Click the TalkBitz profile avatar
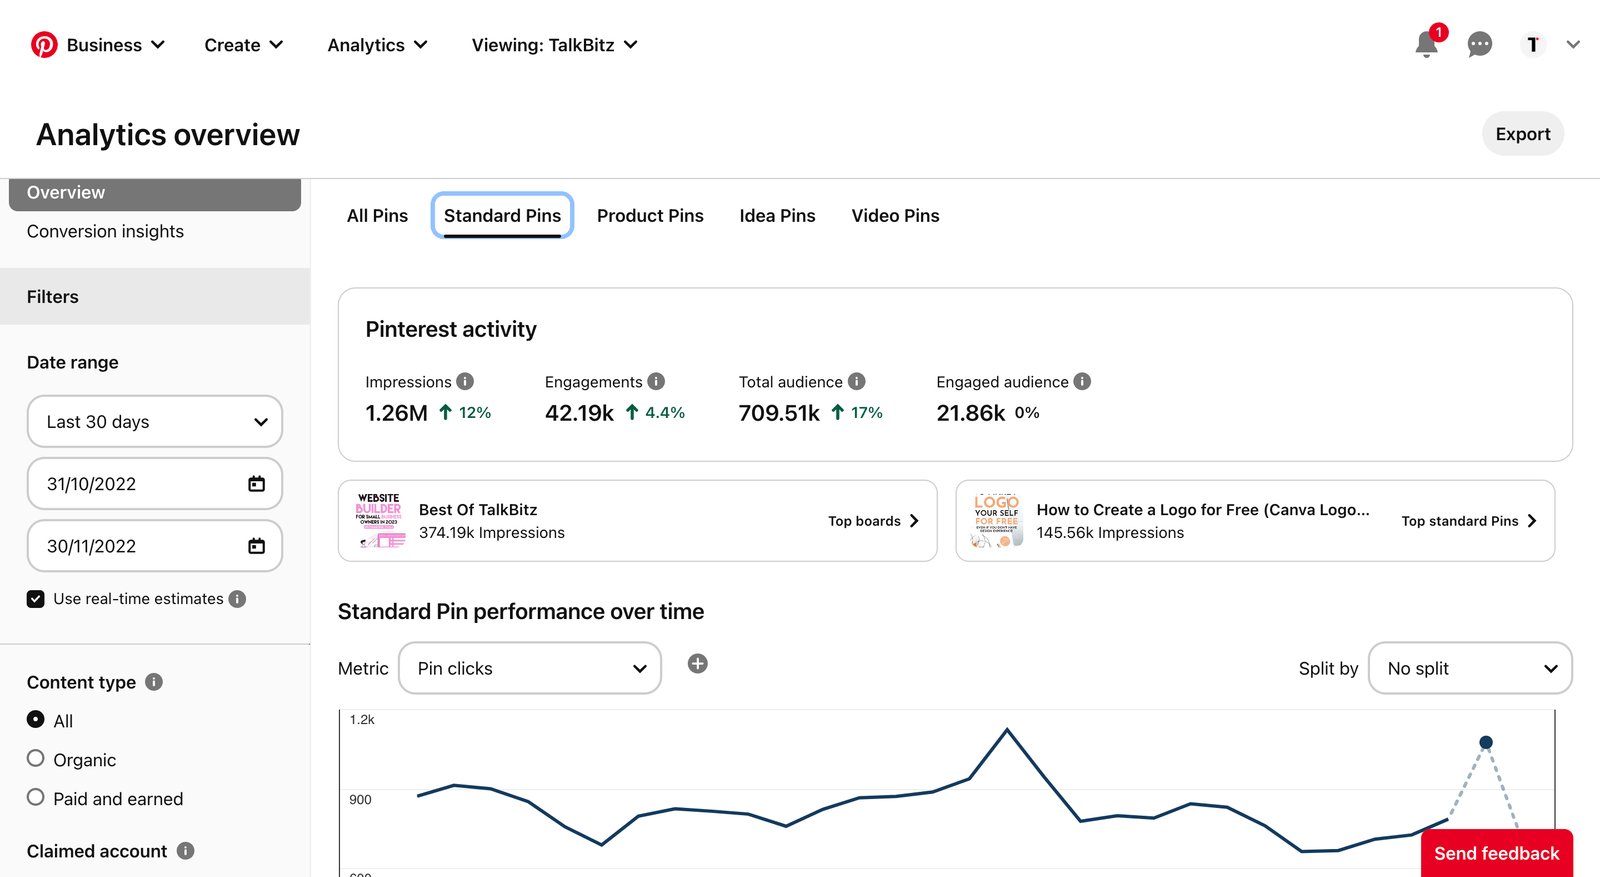 (x=1533, y=45)
